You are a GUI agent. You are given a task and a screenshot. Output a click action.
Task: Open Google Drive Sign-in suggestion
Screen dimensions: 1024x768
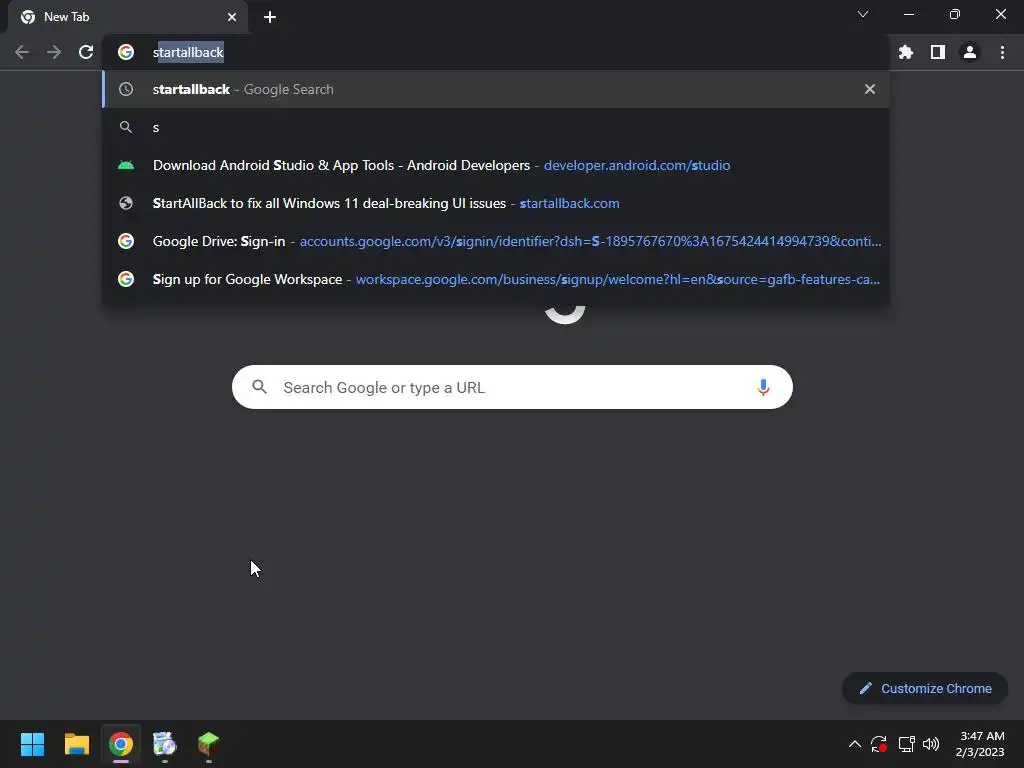pyautogui.click(x=496, y=241)
